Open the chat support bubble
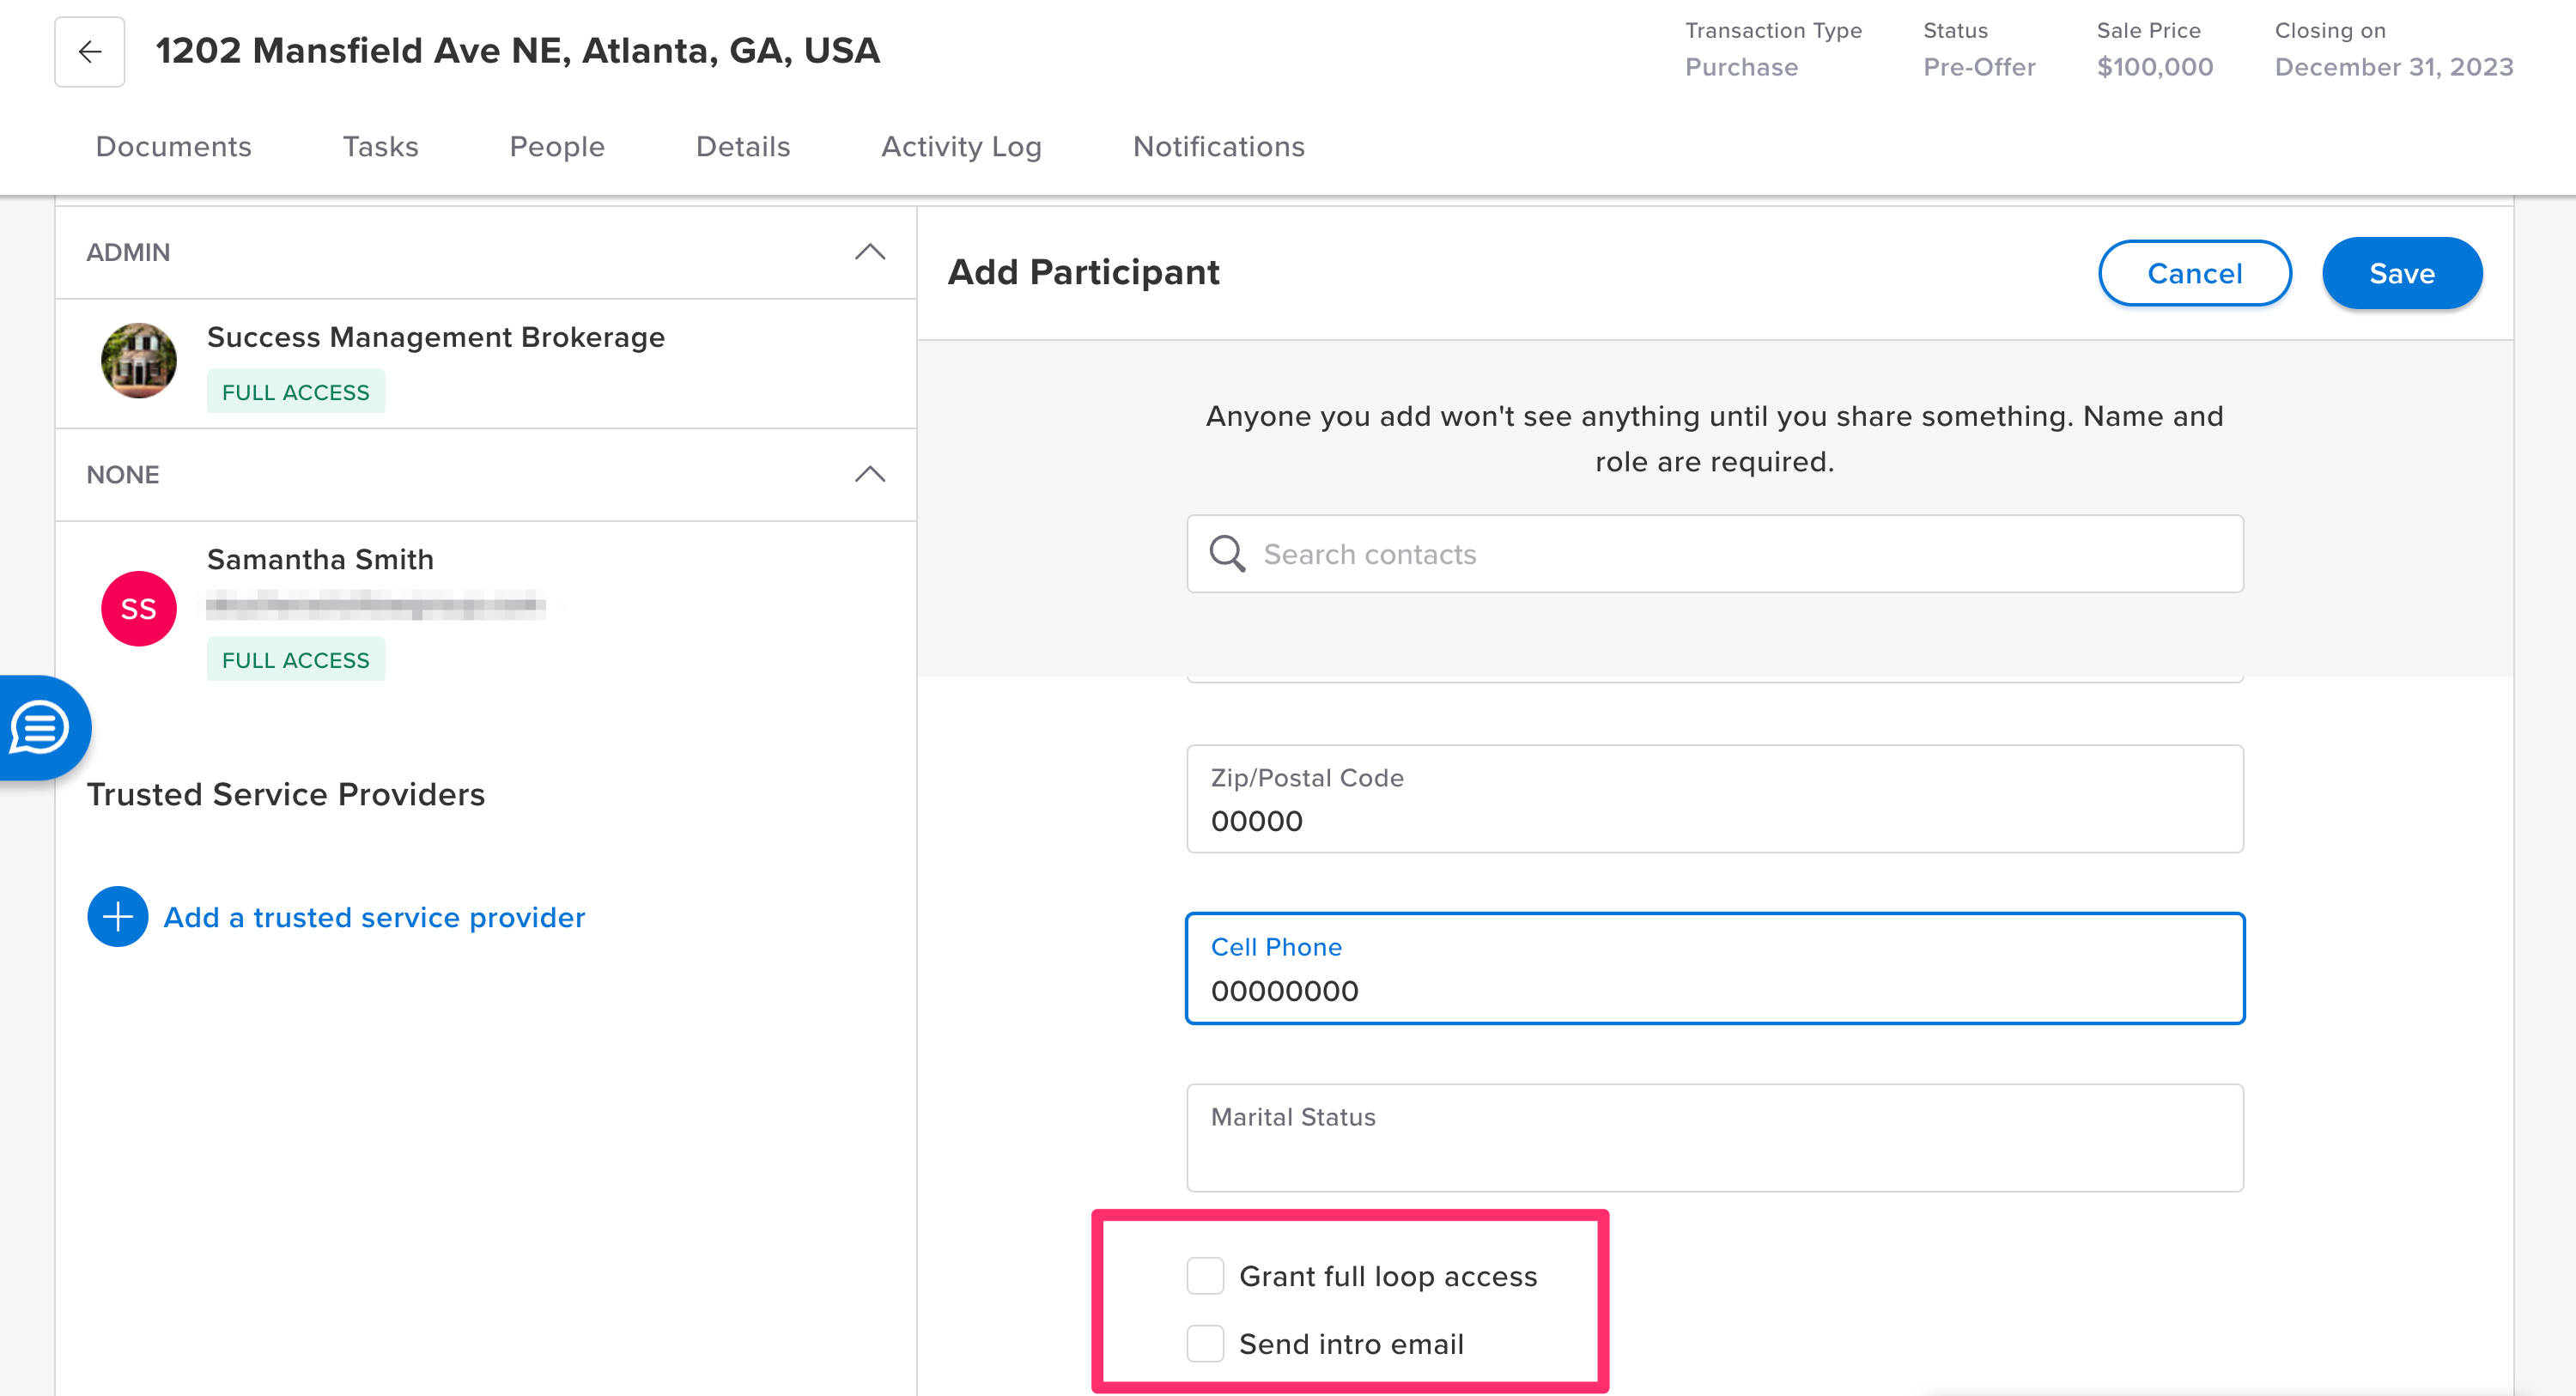The width and height of the screenshot is (2576, 1396). tap(40, 727)
